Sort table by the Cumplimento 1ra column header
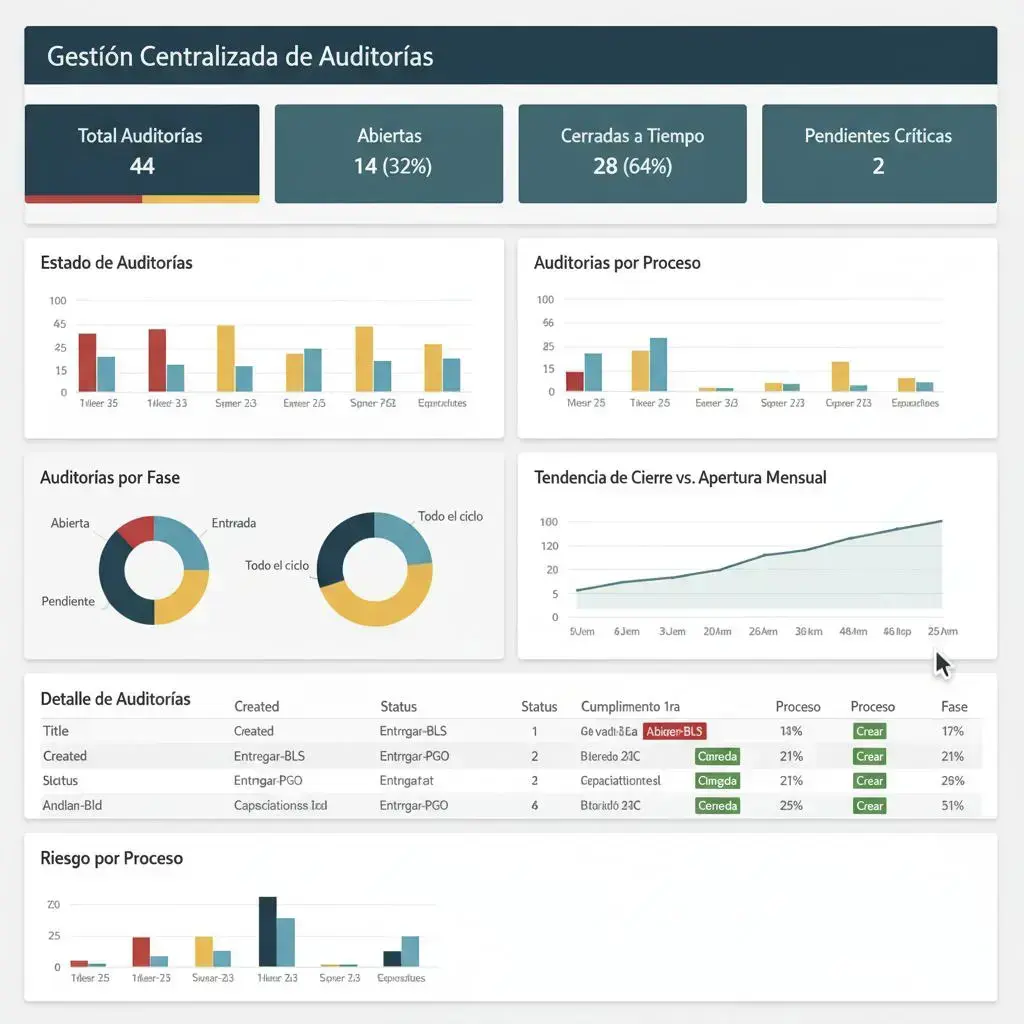The width and height of the screenshot is (1024, 1024). 630,706
